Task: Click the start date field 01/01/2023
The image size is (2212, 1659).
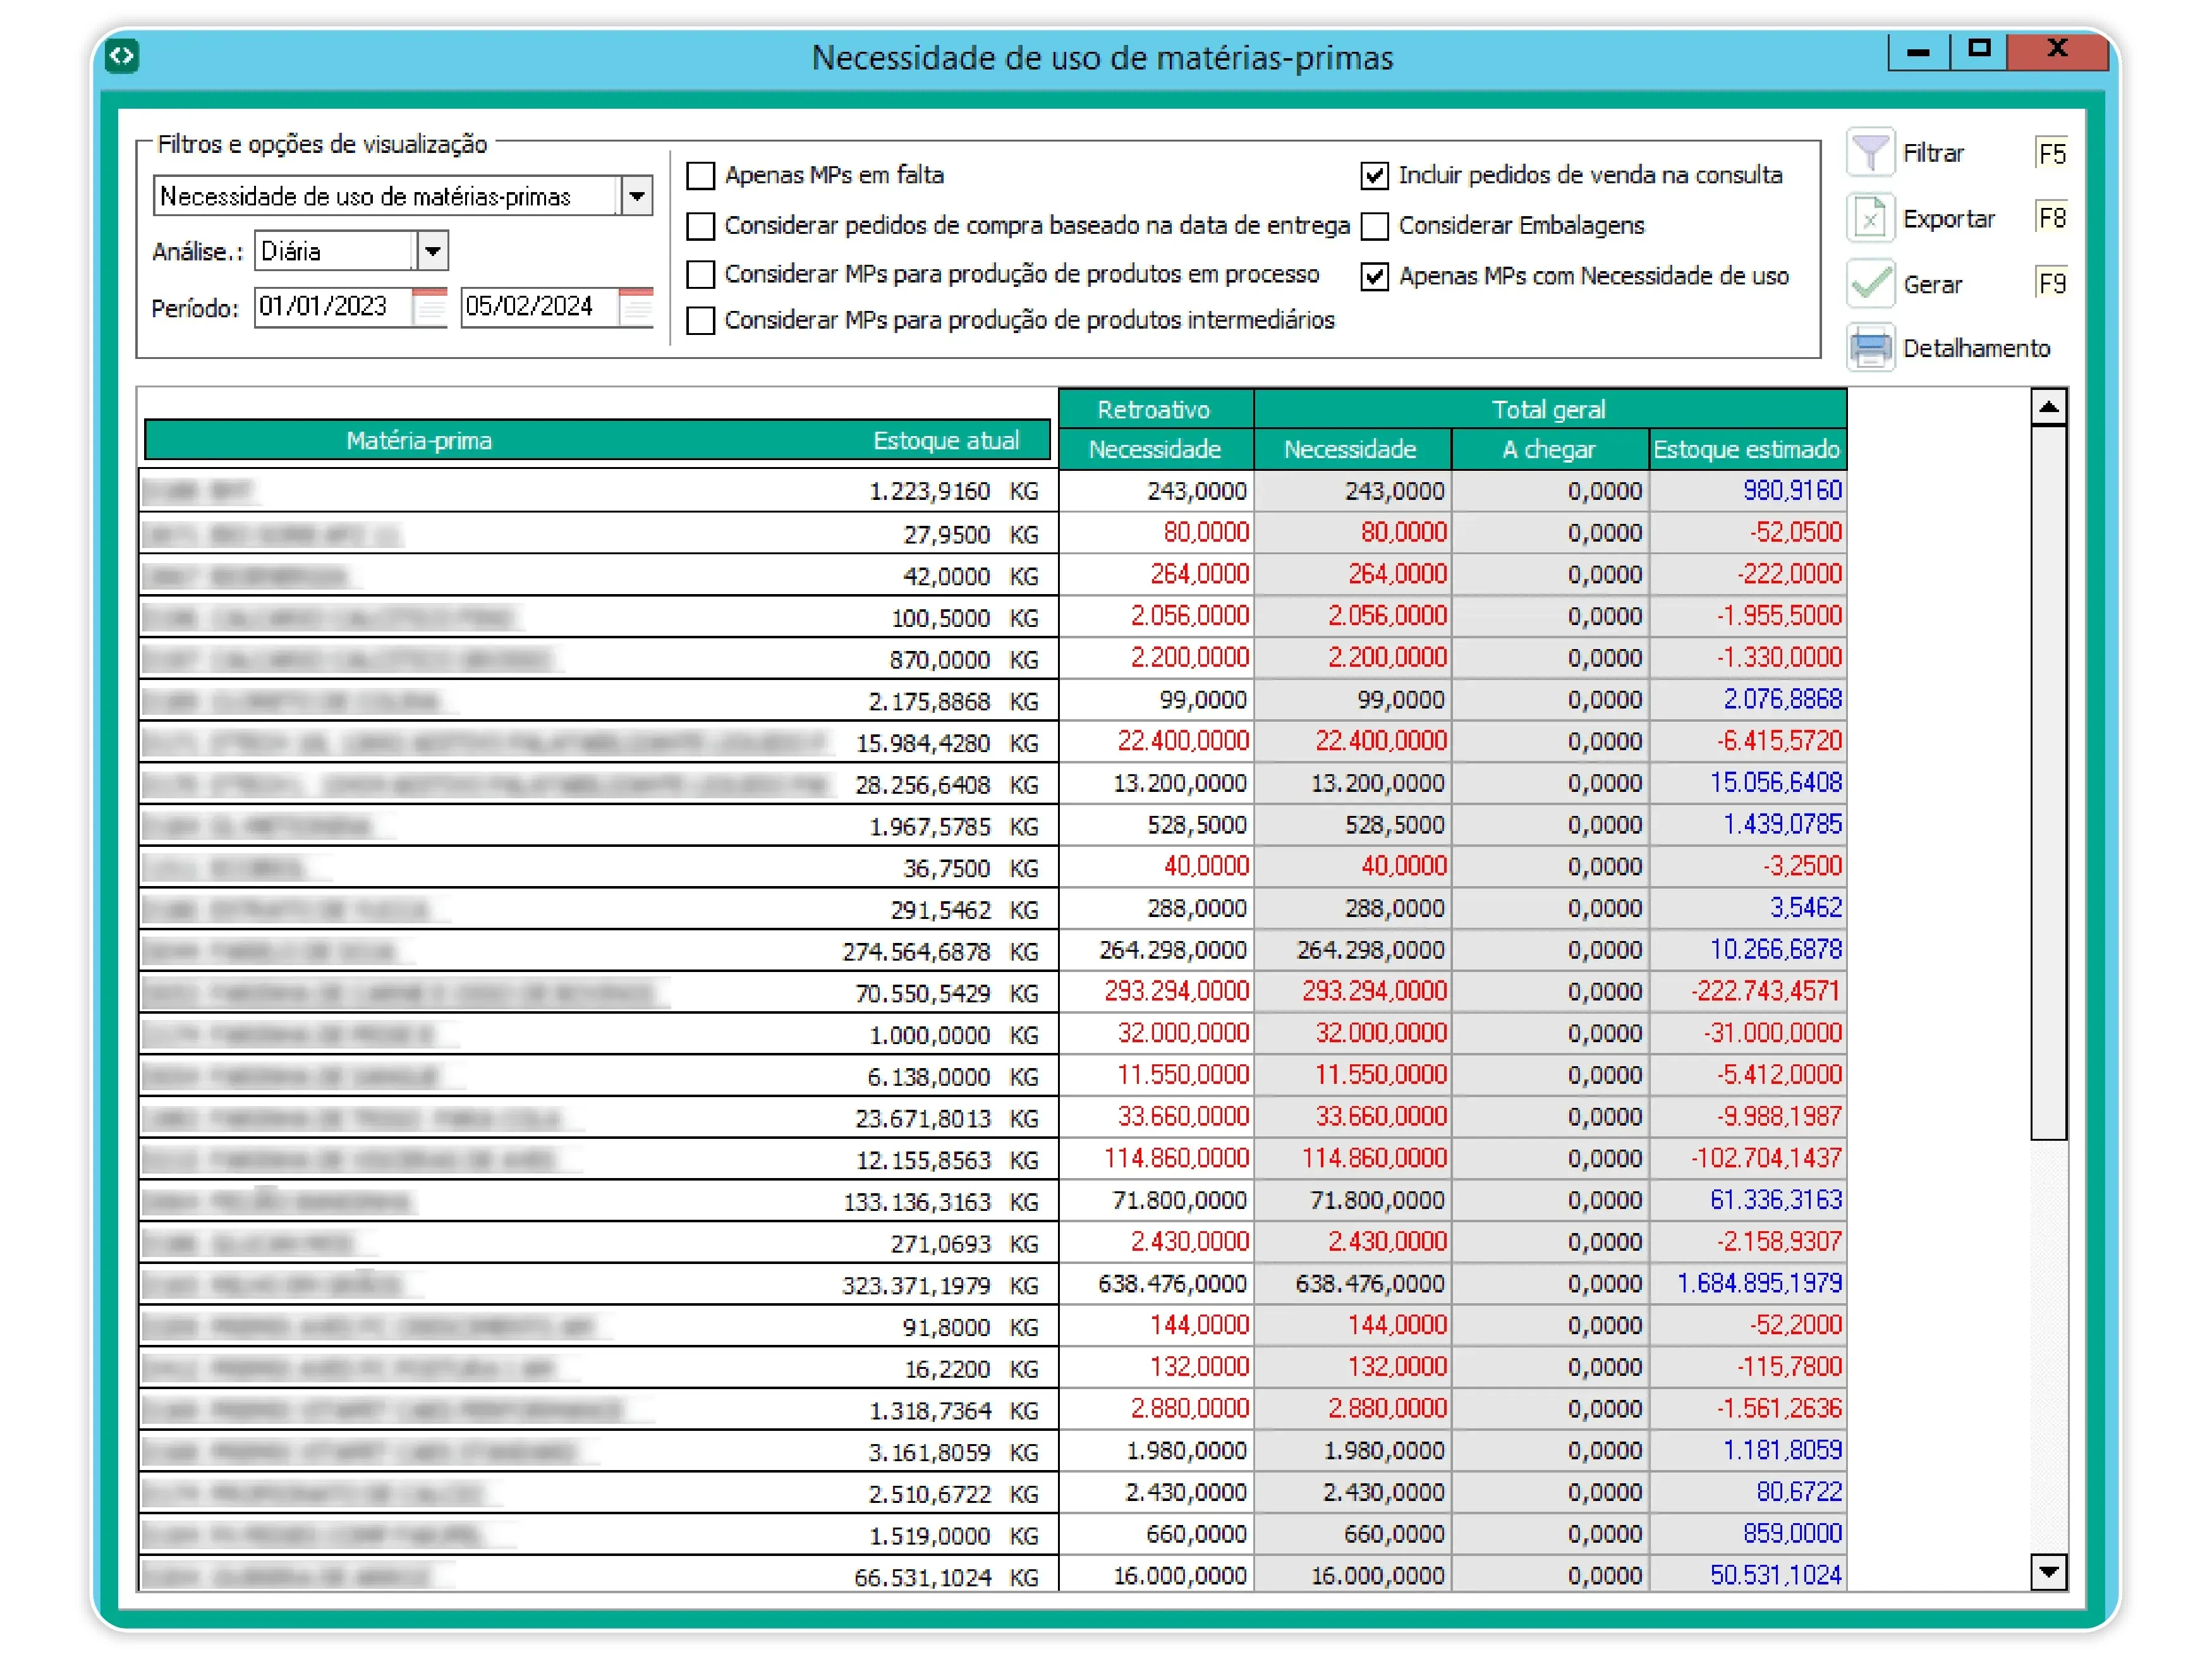Action: [x=333, y=306]
